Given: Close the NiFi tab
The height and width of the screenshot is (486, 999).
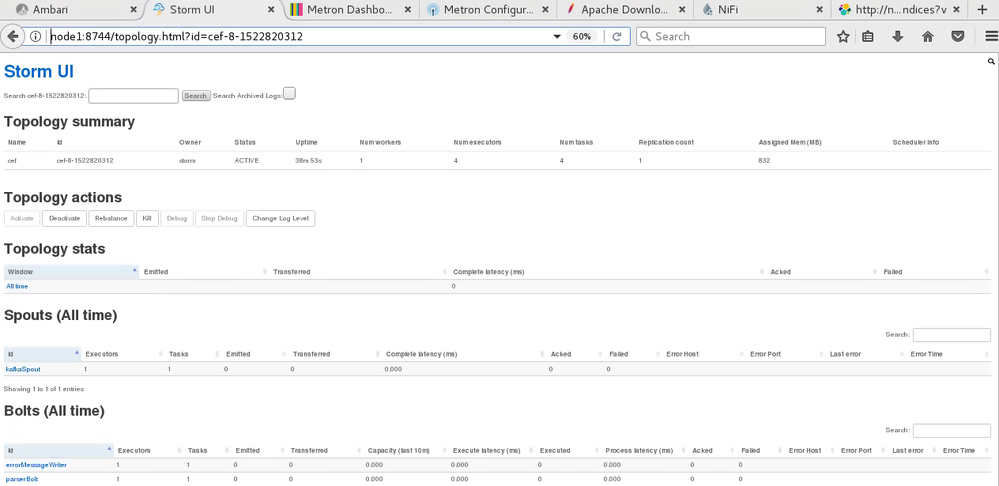Looking at the screenshot, I should point(819,10).
